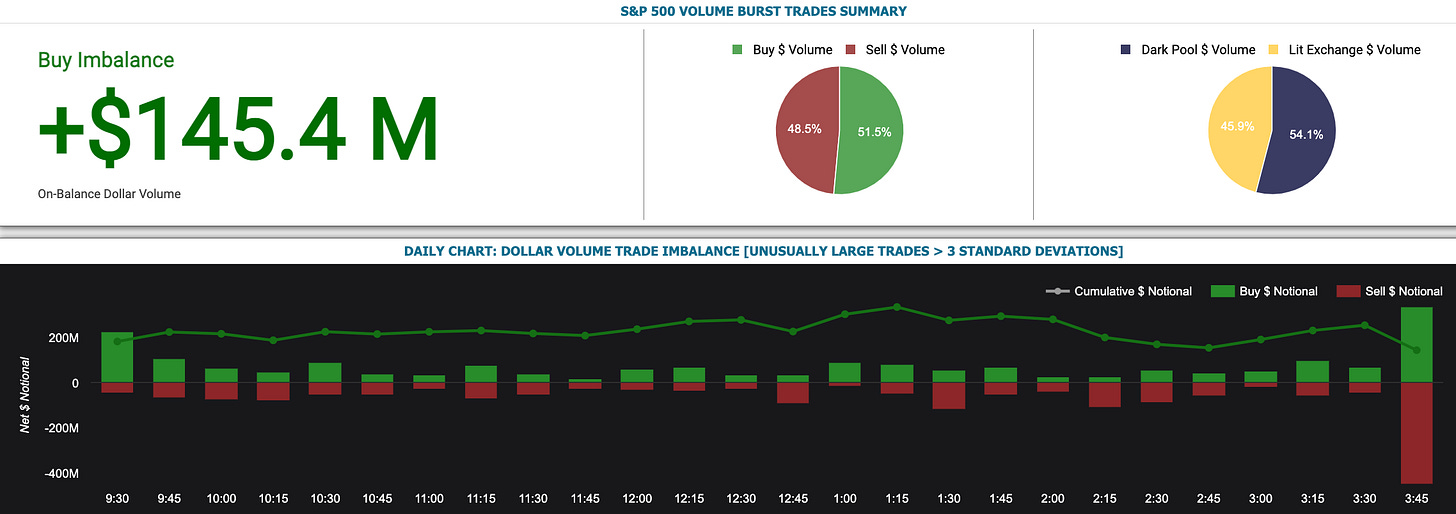The image size is (1456, 514).
Task: Click the red sell bar at 1:30
Action: point(949,396)
